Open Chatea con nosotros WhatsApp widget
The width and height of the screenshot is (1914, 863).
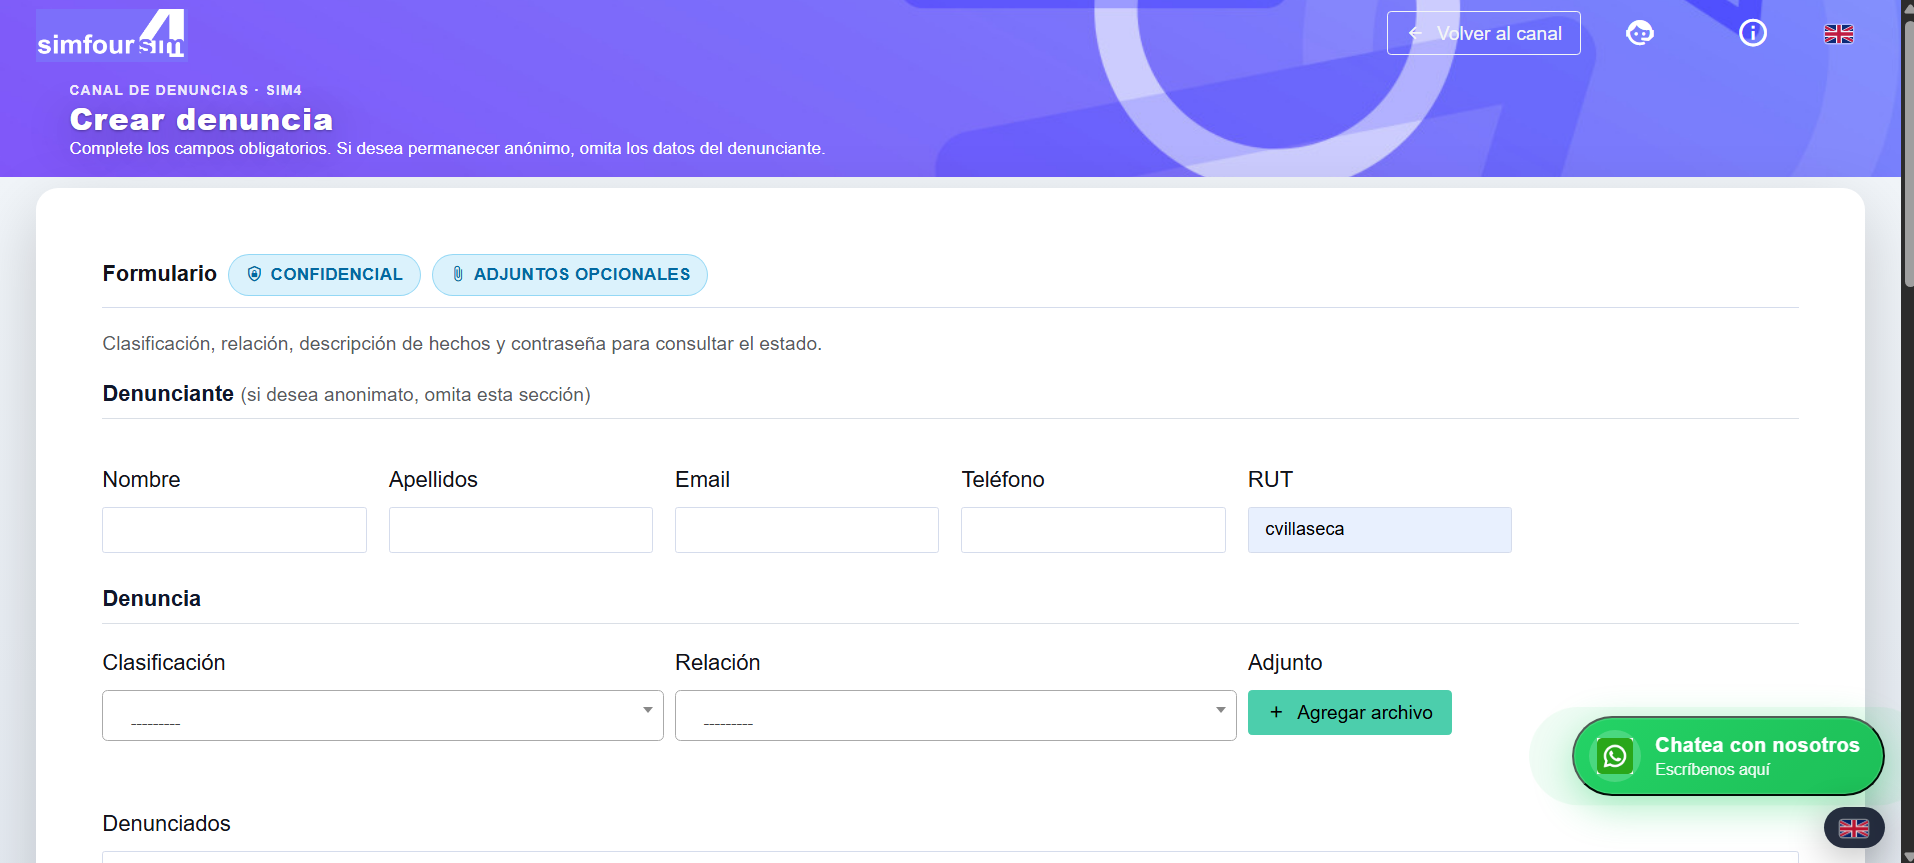(x=1728, y=756)
